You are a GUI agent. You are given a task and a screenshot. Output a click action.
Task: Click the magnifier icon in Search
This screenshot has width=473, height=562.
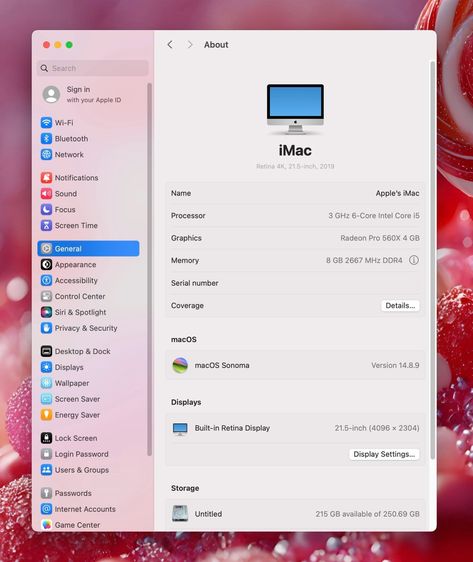point(44,68)
